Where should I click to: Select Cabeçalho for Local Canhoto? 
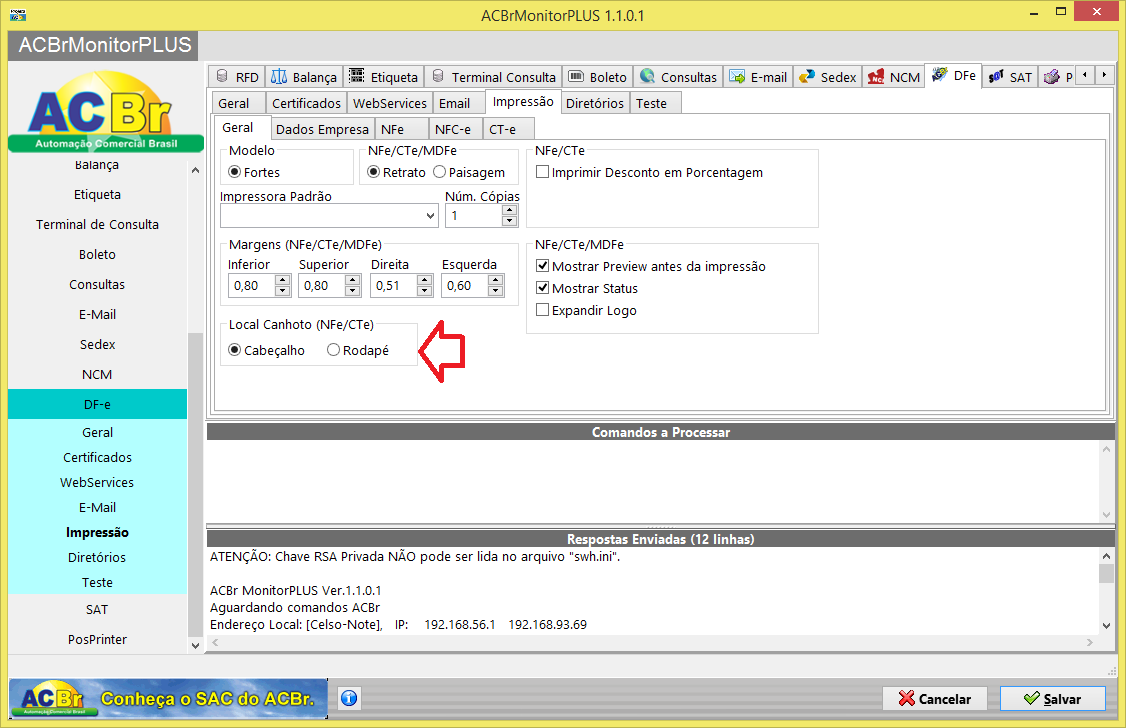[x=235, y=350]
